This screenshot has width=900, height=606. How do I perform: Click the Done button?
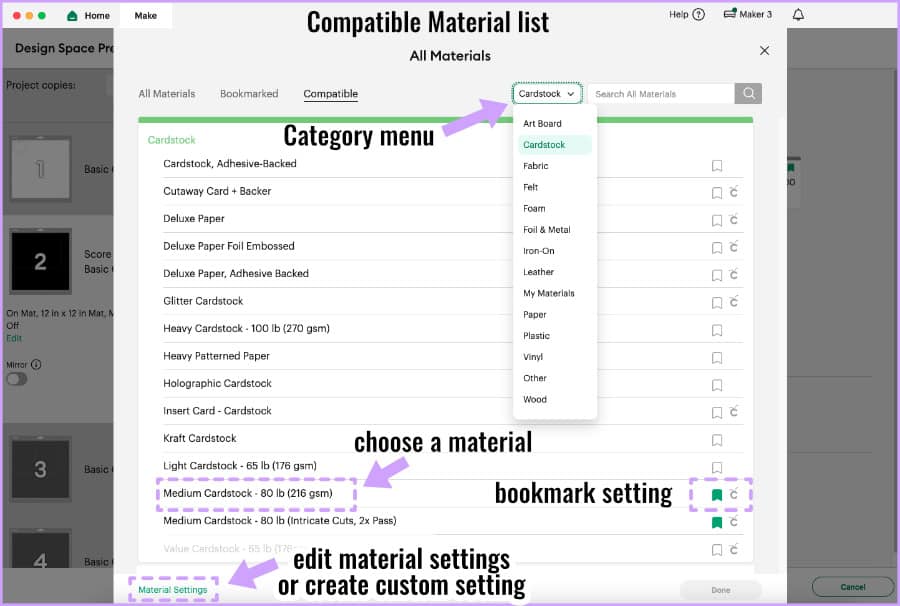[x=720, y=590]
